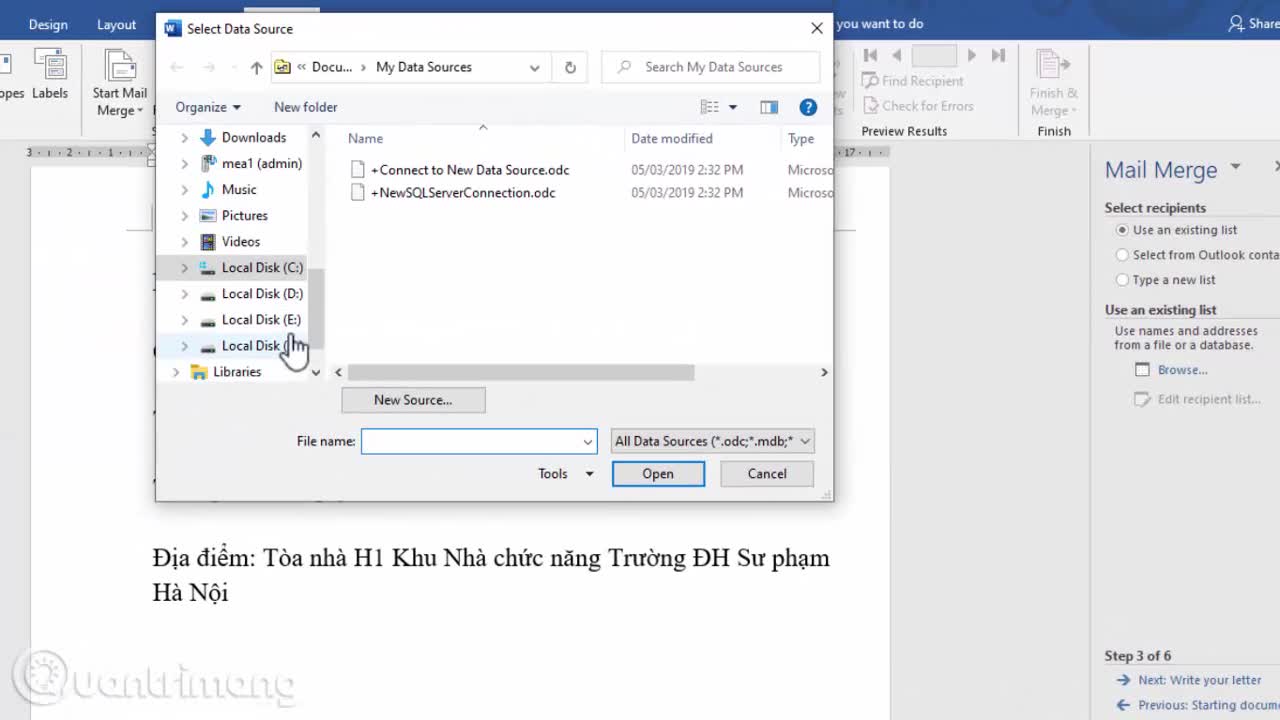Select Downloads folder in tree
The height and width of the screenshot is (720, 1280).
click(x=253, y=137)
